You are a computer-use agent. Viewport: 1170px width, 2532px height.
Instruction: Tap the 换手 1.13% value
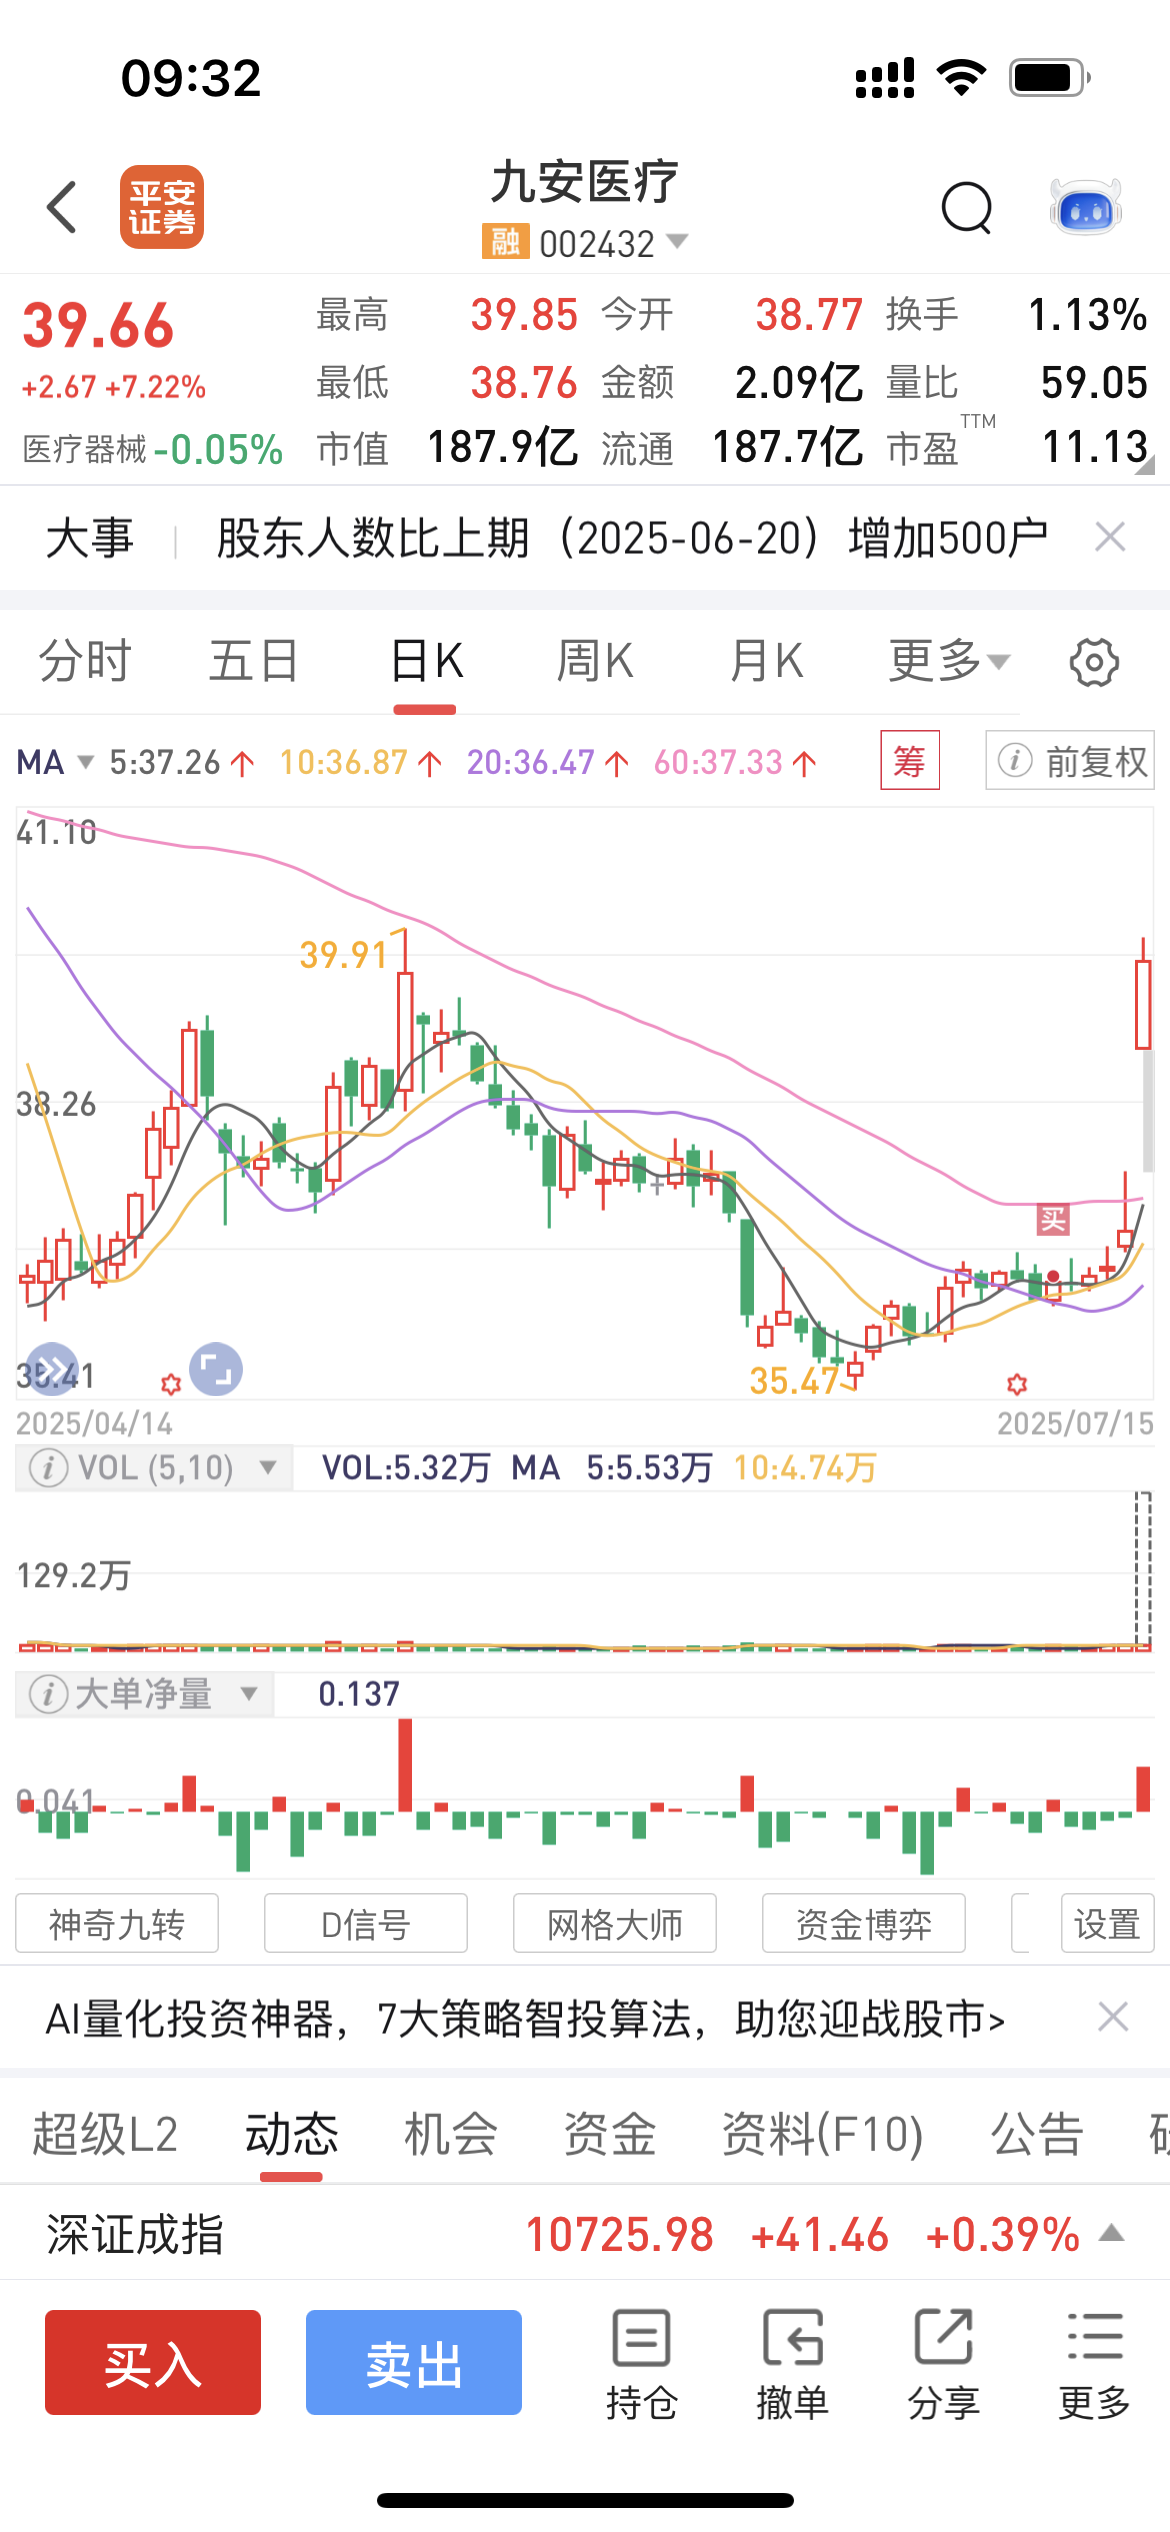click(1088, 315)
